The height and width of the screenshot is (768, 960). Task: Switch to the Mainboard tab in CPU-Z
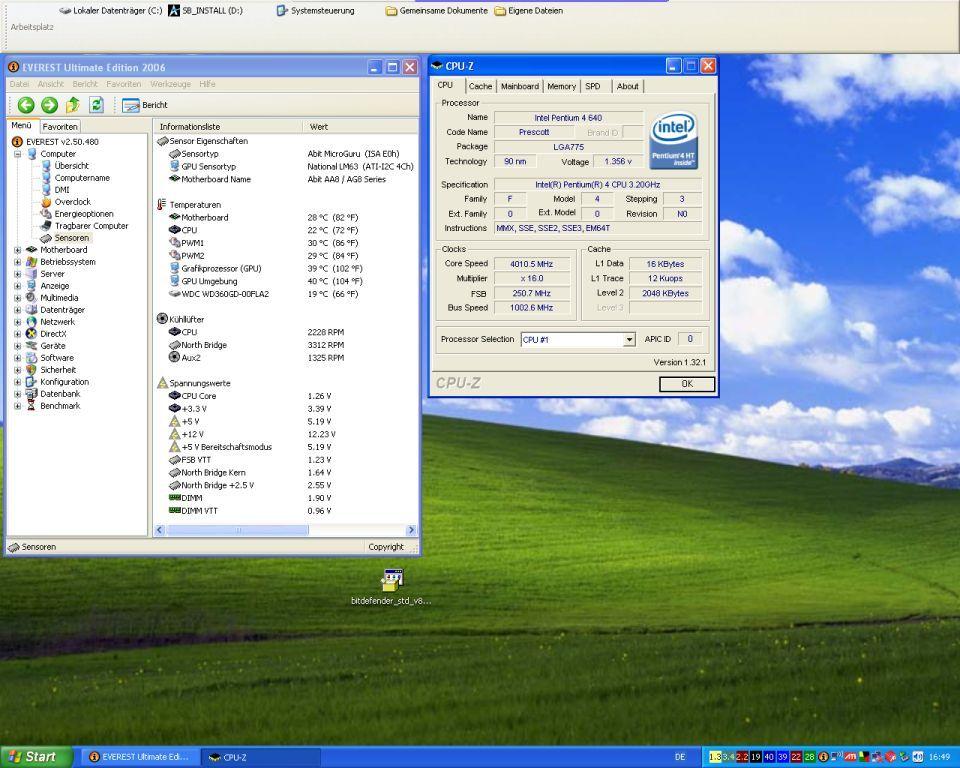point(520,86)
